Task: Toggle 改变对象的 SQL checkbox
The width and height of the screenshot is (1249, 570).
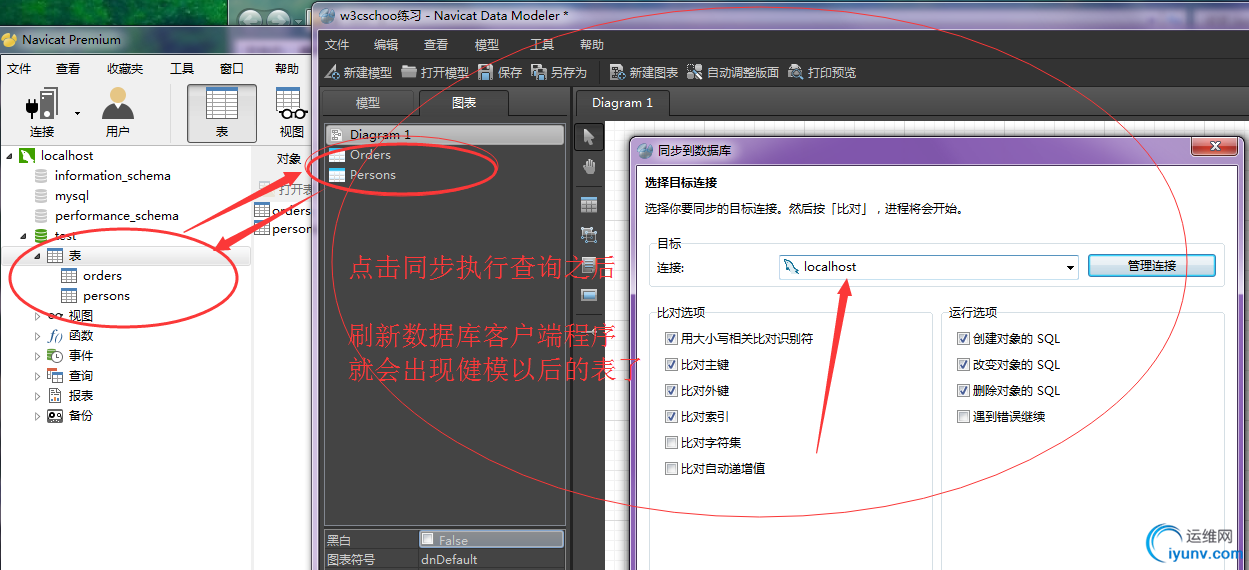Action: coord(963,365)
